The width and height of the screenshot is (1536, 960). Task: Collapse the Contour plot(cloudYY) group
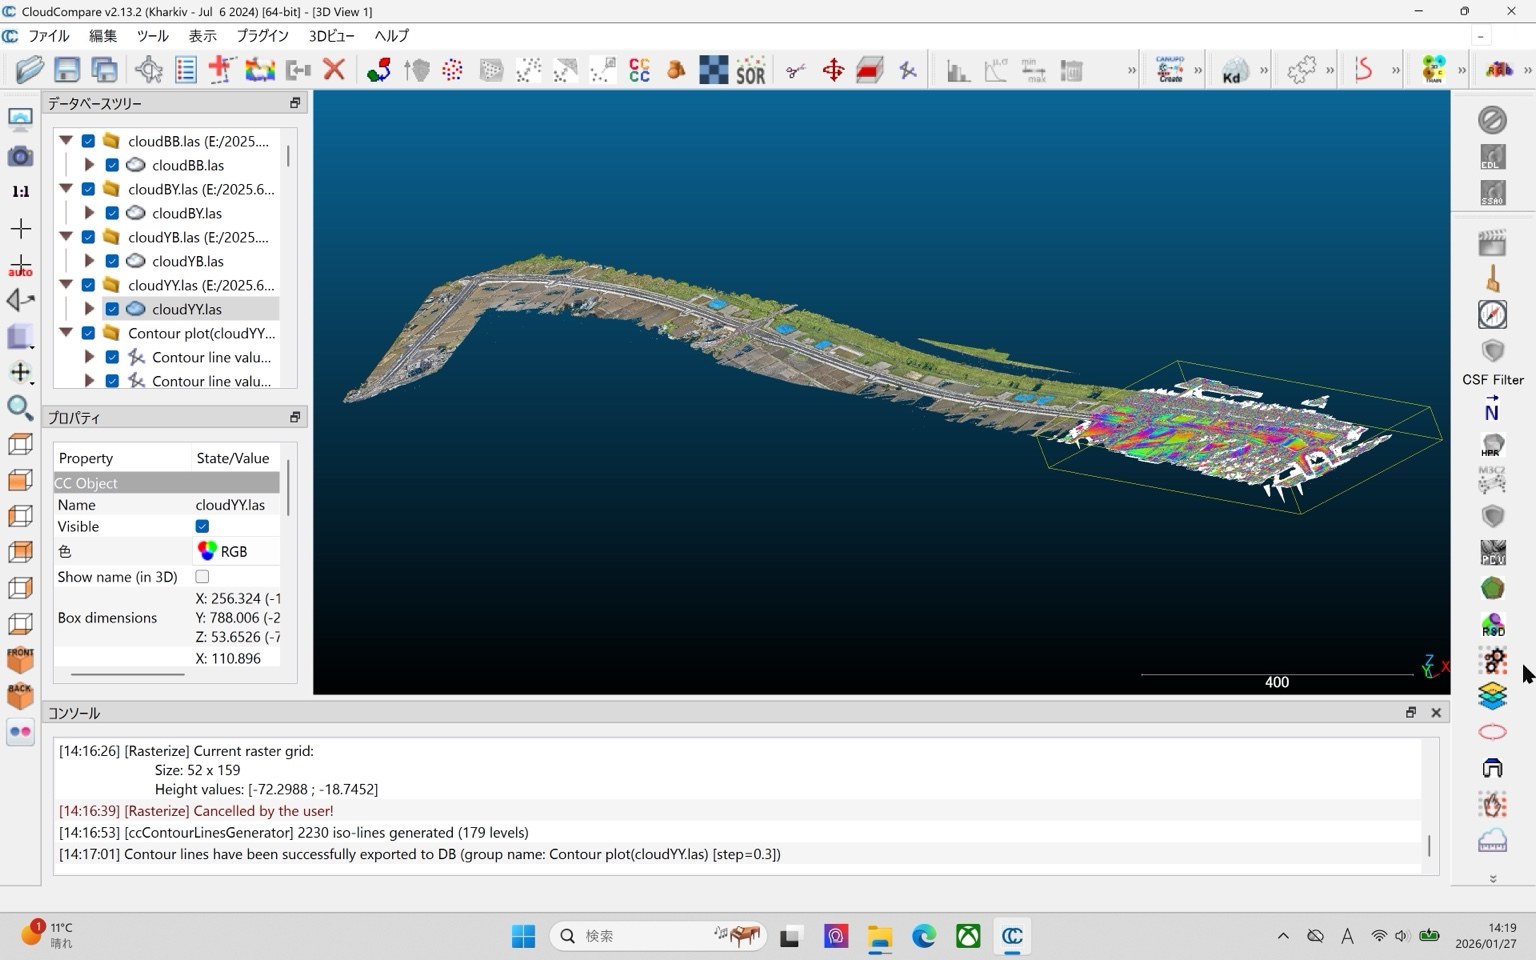click(x=66, y=333)
